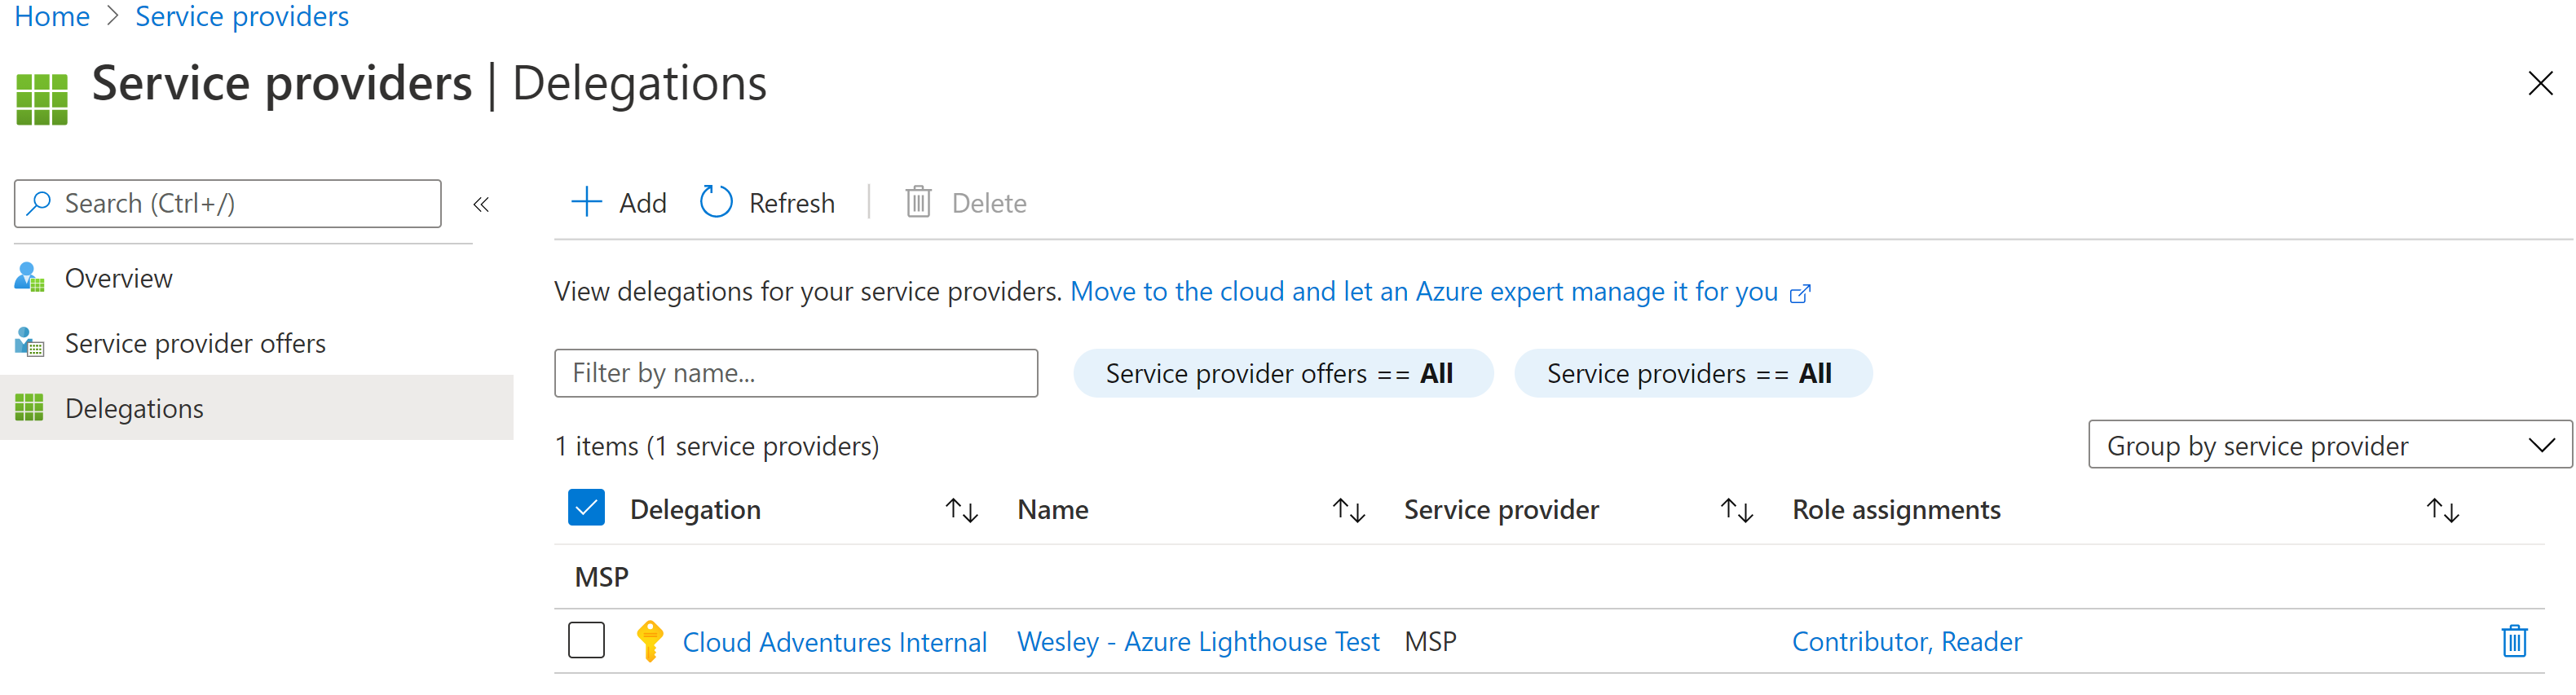Image resolution: width=2576 pixels, height=695 pixels.
Task: Click the Delegations grid icon in sidebar
Action: (x=29, y=408)
